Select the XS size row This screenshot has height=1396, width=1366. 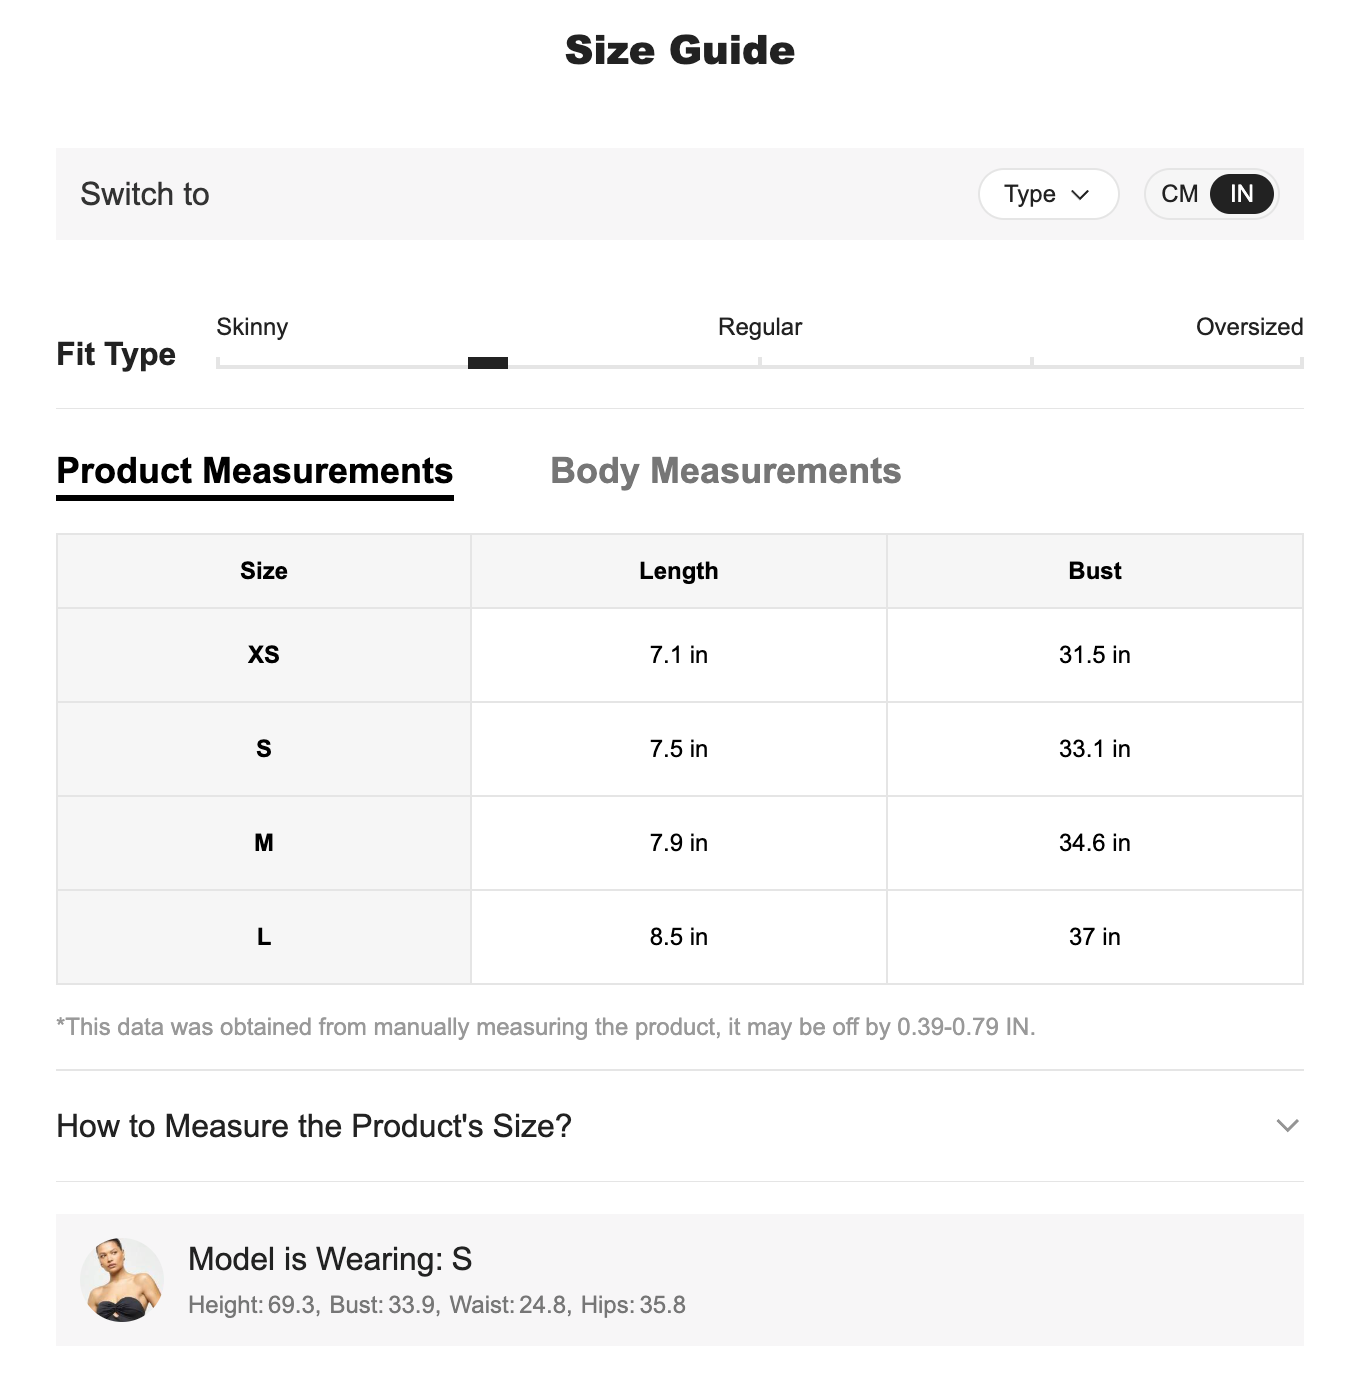click(680, 655)
